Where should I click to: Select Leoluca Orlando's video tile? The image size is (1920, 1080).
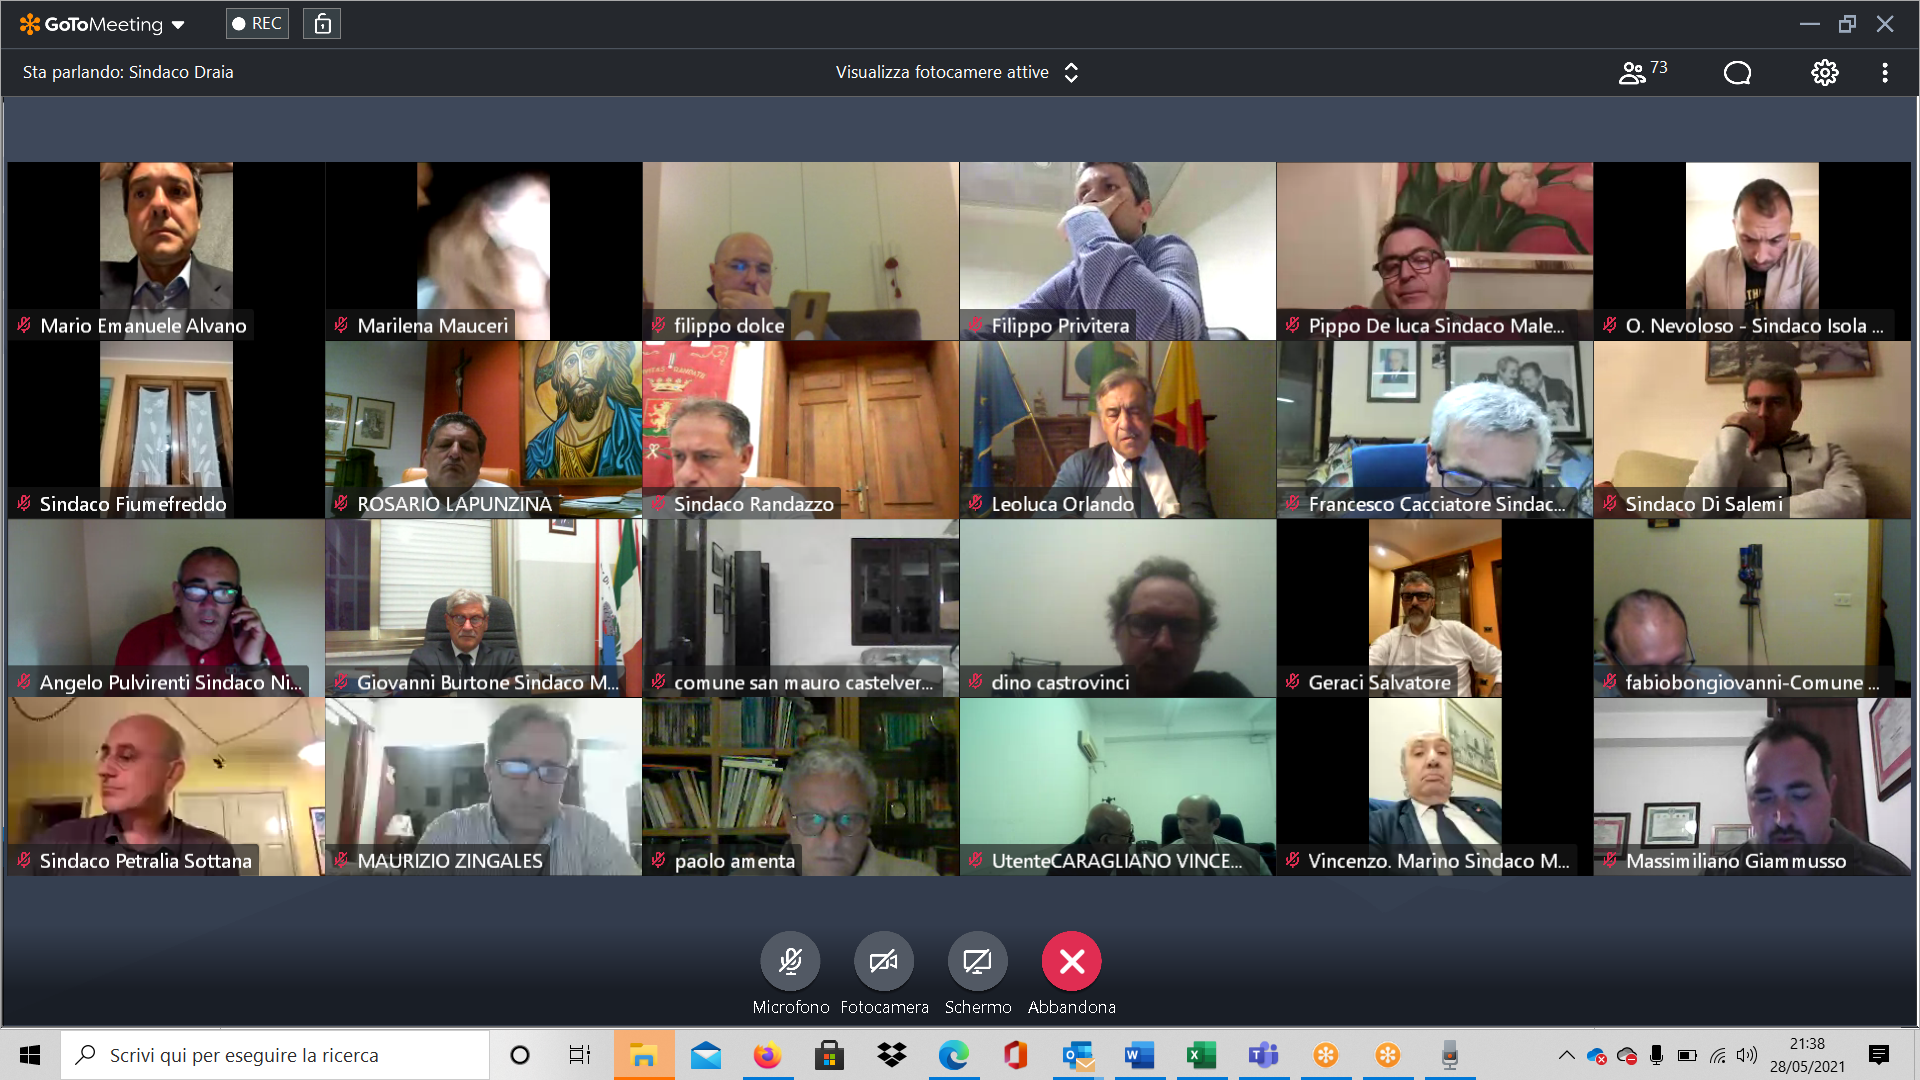(1117, 429)
